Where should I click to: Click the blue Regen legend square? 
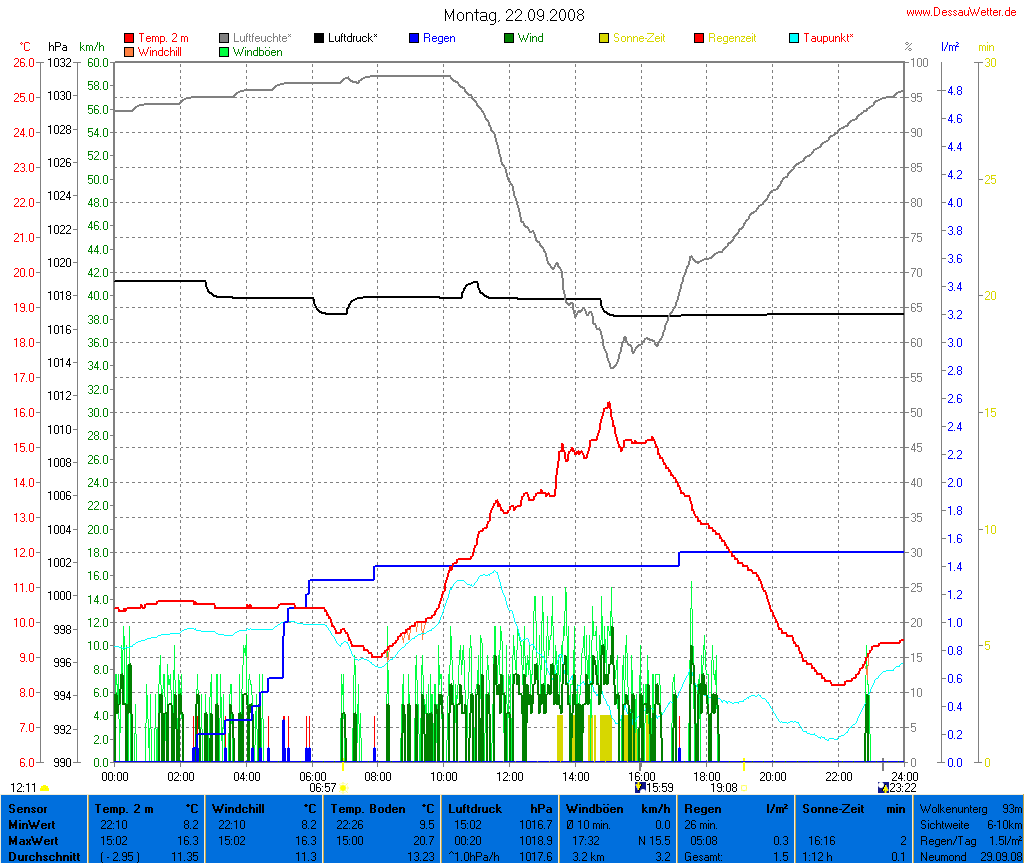pos(414,38)
